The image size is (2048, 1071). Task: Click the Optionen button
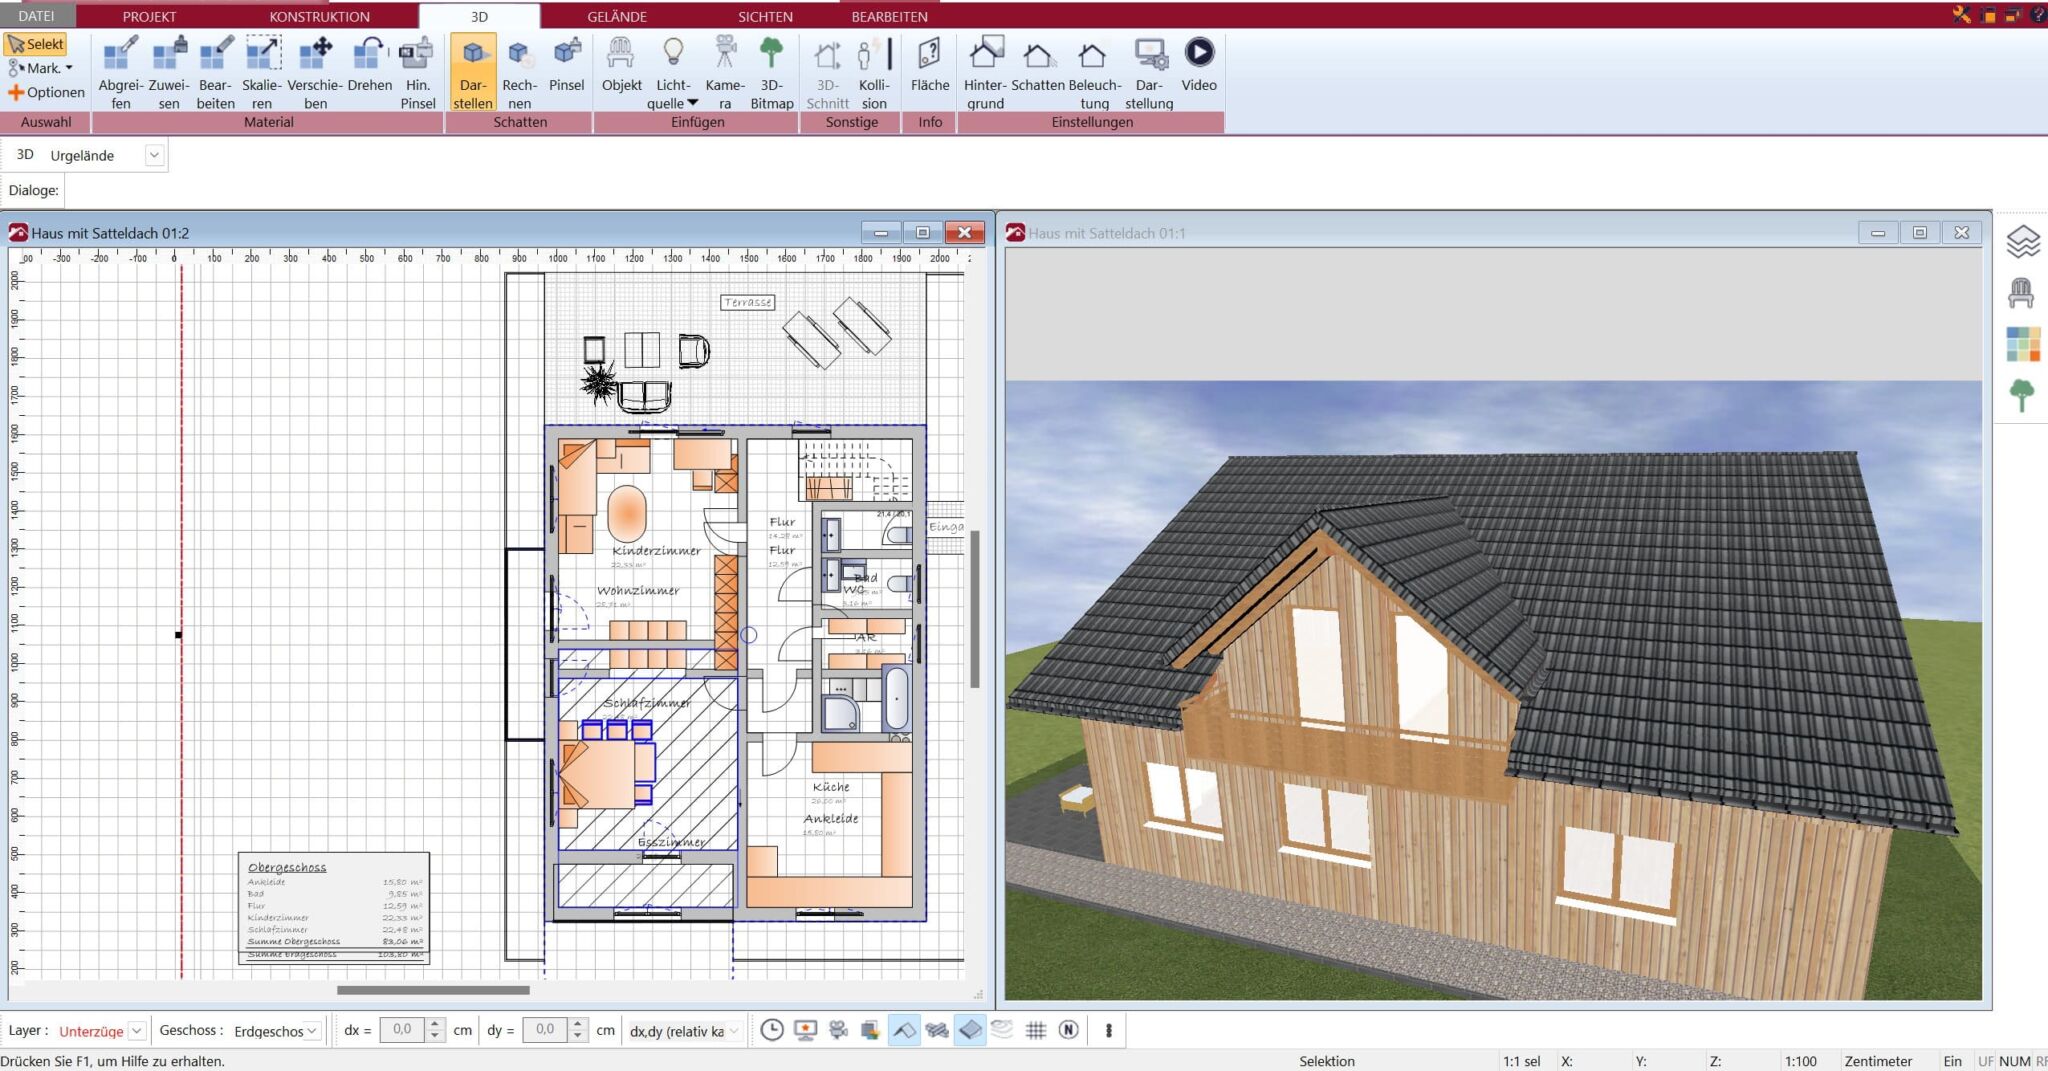point(46,92)
